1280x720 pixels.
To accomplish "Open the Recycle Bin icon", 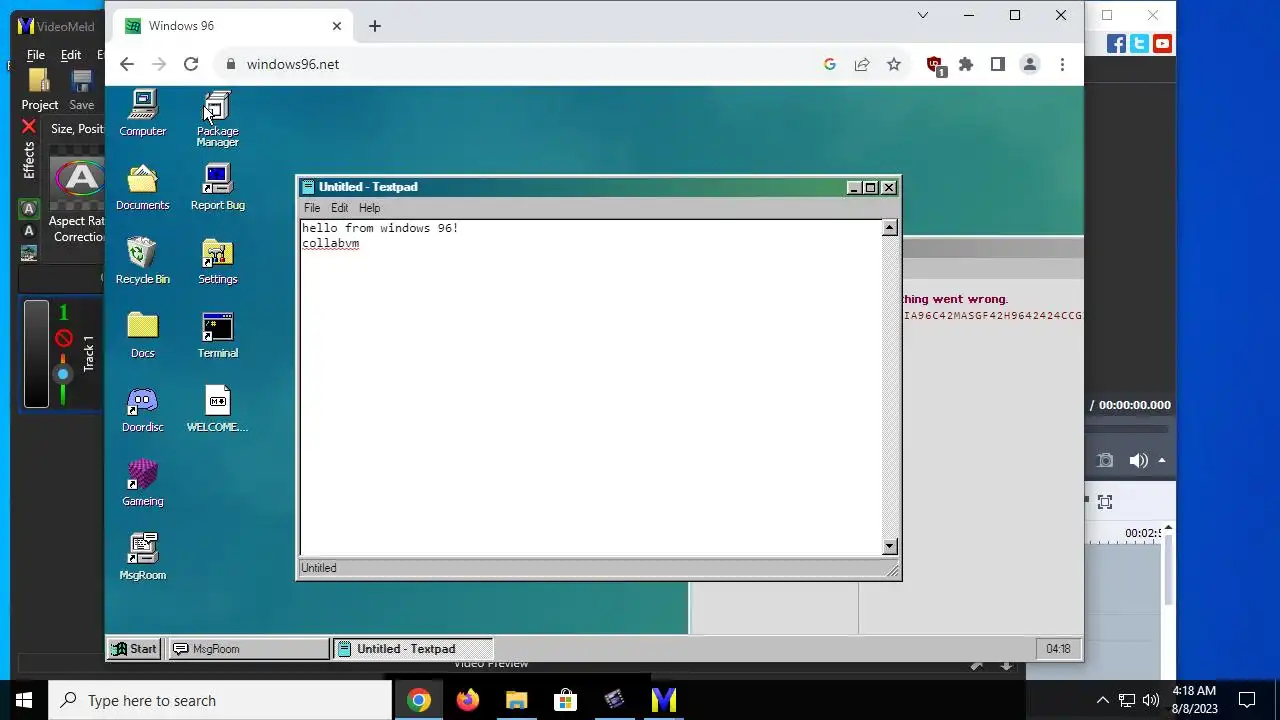I will coord(143,261).
